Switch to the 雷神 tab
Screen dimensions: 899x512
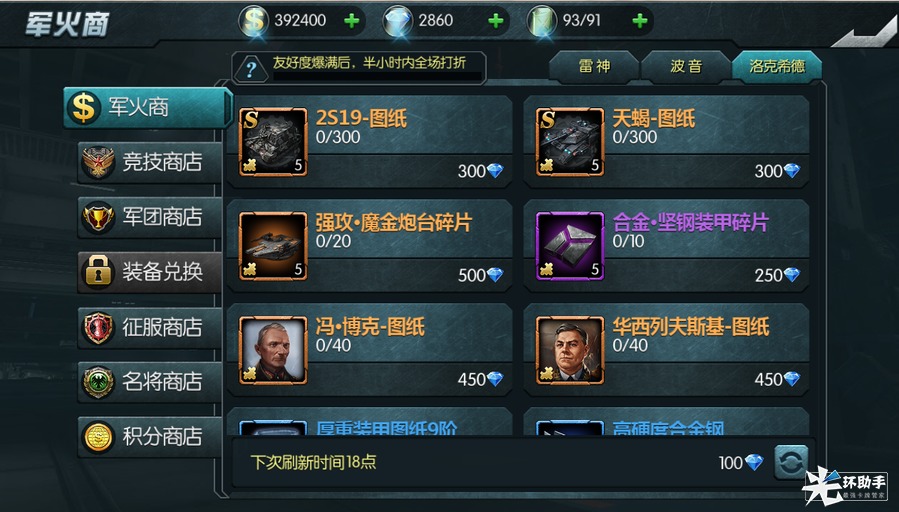[594, 67]
